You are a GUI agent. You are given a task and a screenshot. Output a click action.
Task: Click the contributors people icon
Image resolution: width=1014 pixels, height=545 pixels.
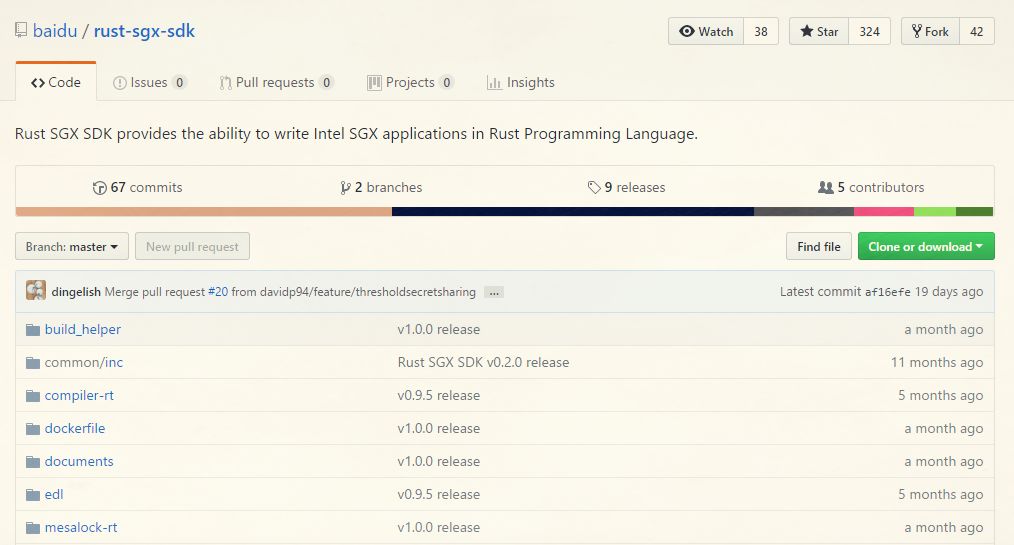825,188
